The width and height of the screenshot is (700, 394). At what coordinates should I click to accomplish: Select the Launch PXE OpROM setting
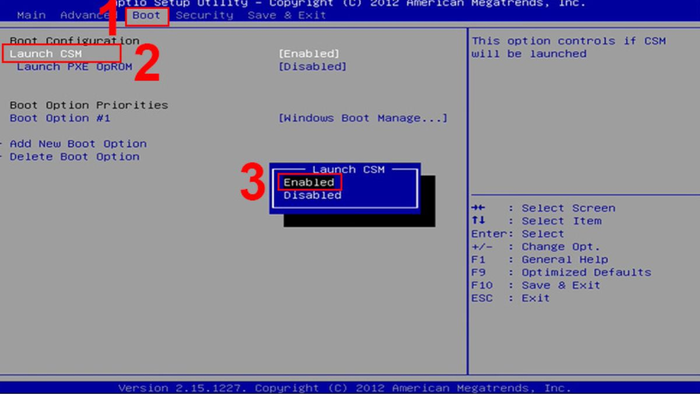[x=75, y=66]
